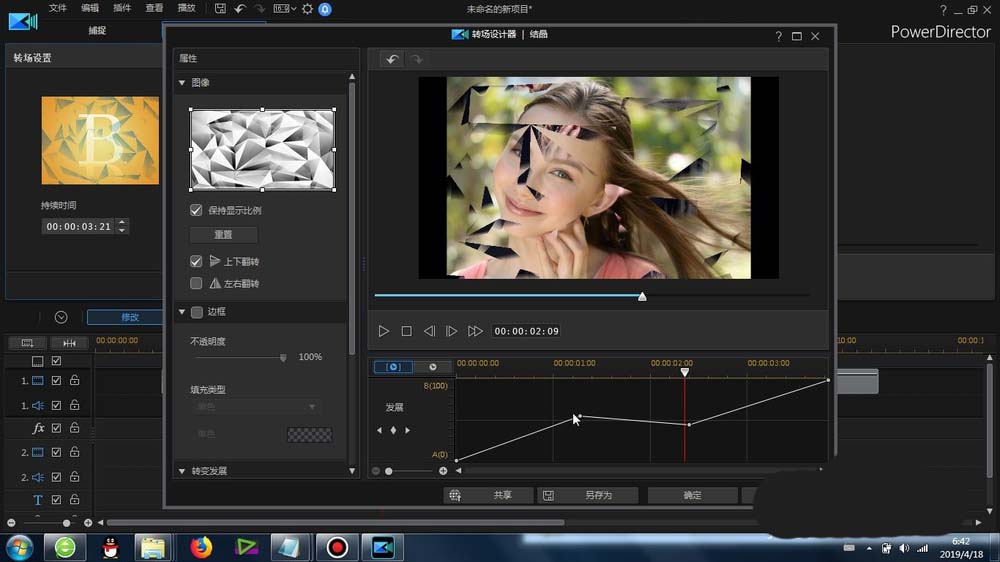Click the Stop playback square icon
The image size is (1000, 562).
coord(407,331)
